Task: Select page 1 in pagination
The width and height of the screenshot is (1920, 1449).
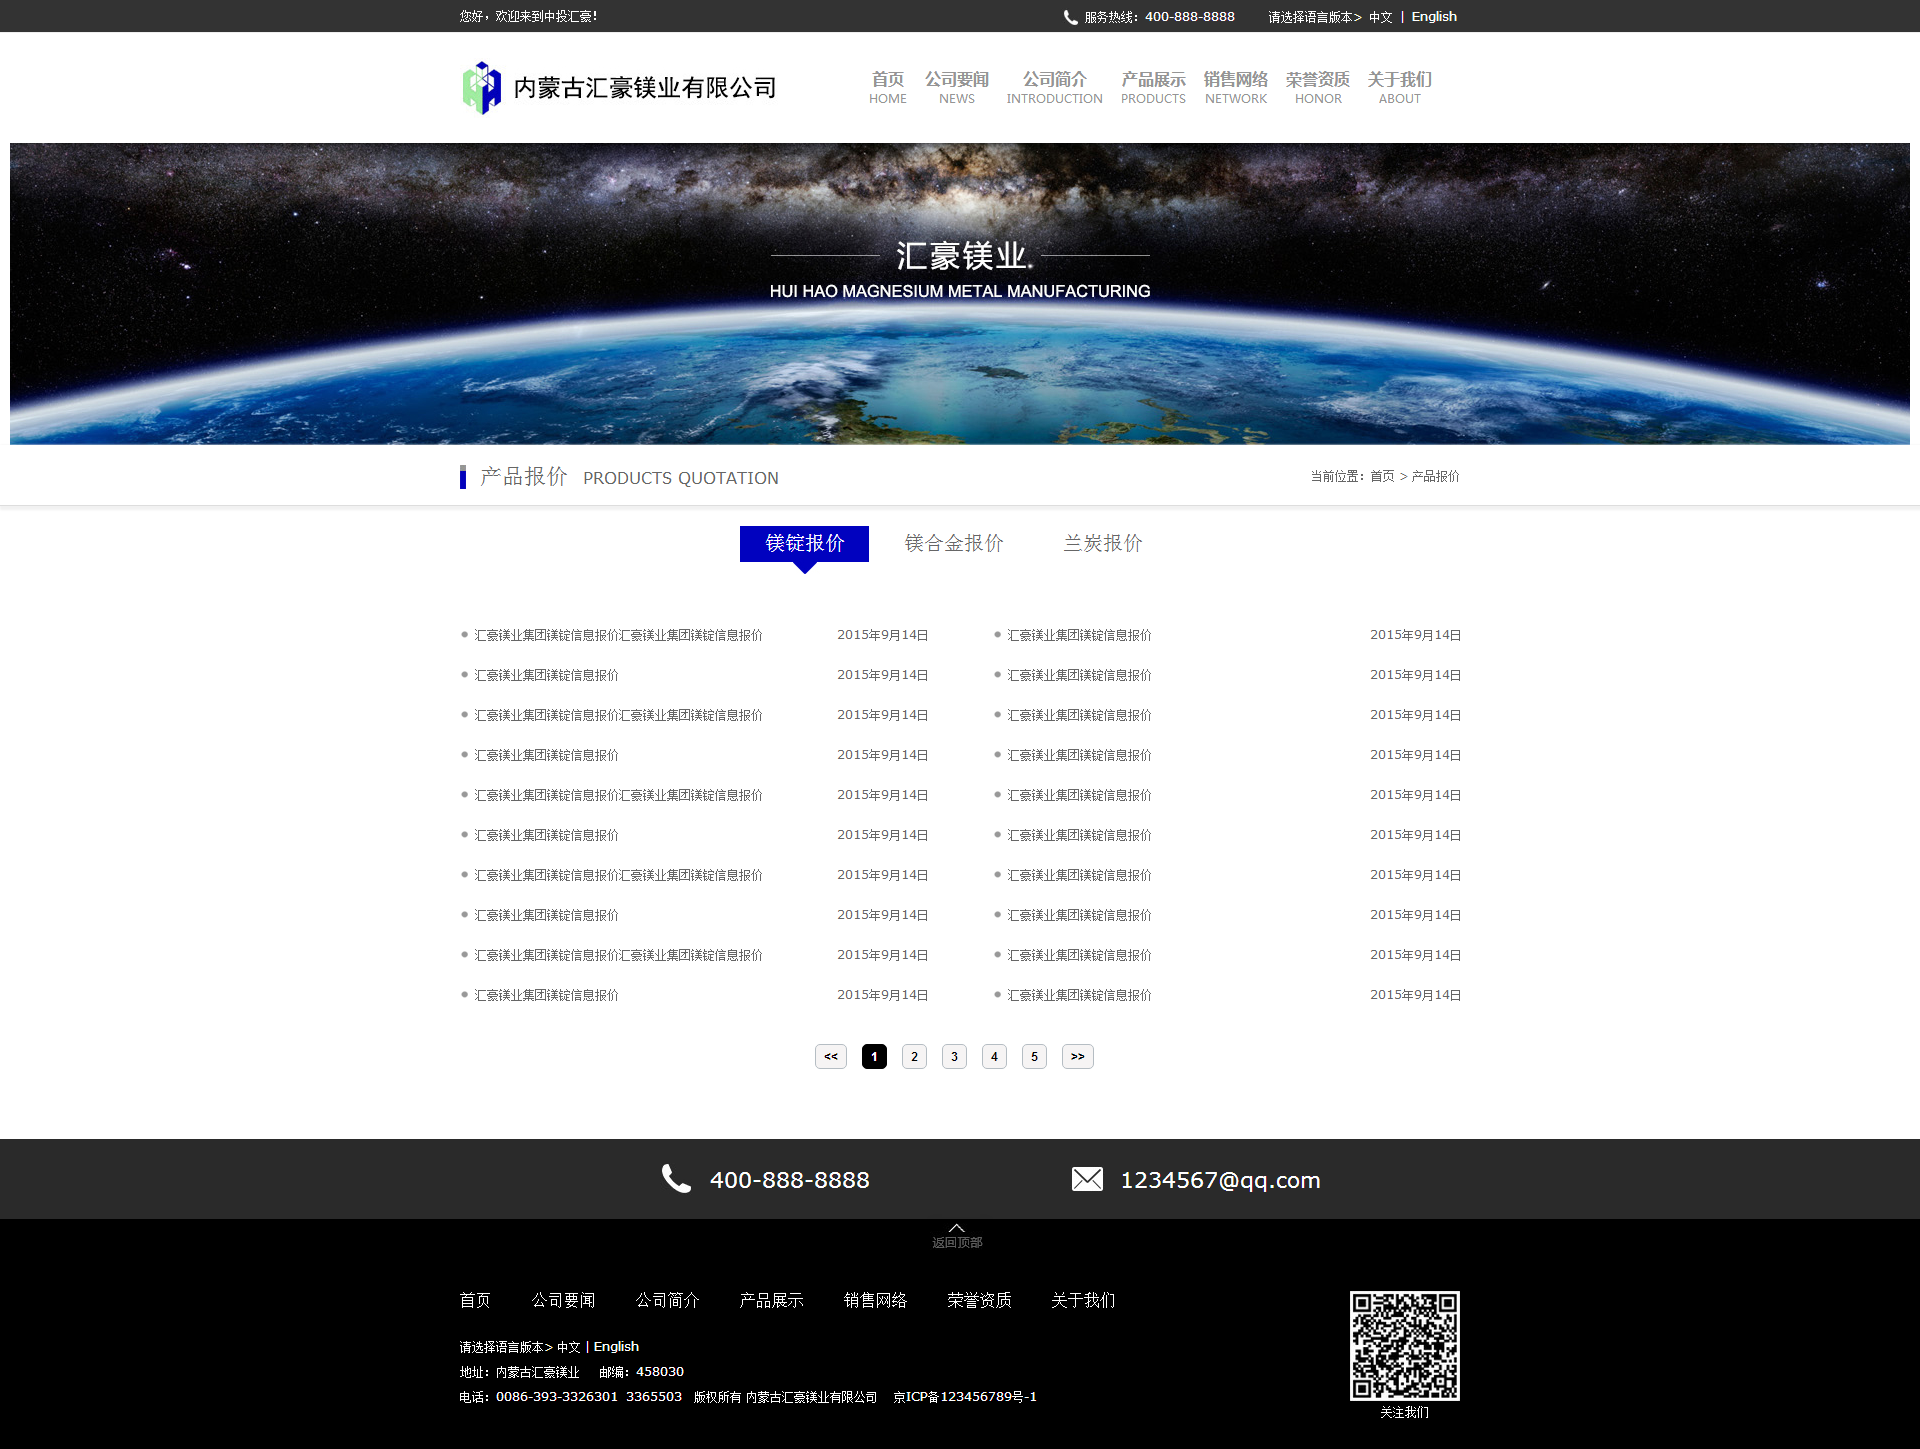Action: pos(874,1056)
